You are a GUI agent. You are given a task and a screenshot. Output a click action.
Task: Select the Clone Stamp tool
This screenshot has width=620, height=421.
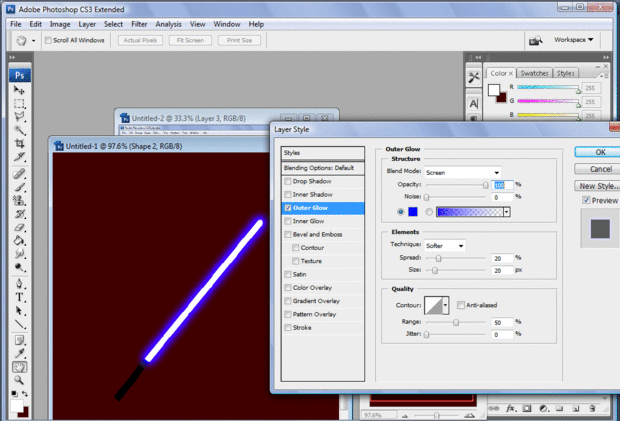point(19,200)
